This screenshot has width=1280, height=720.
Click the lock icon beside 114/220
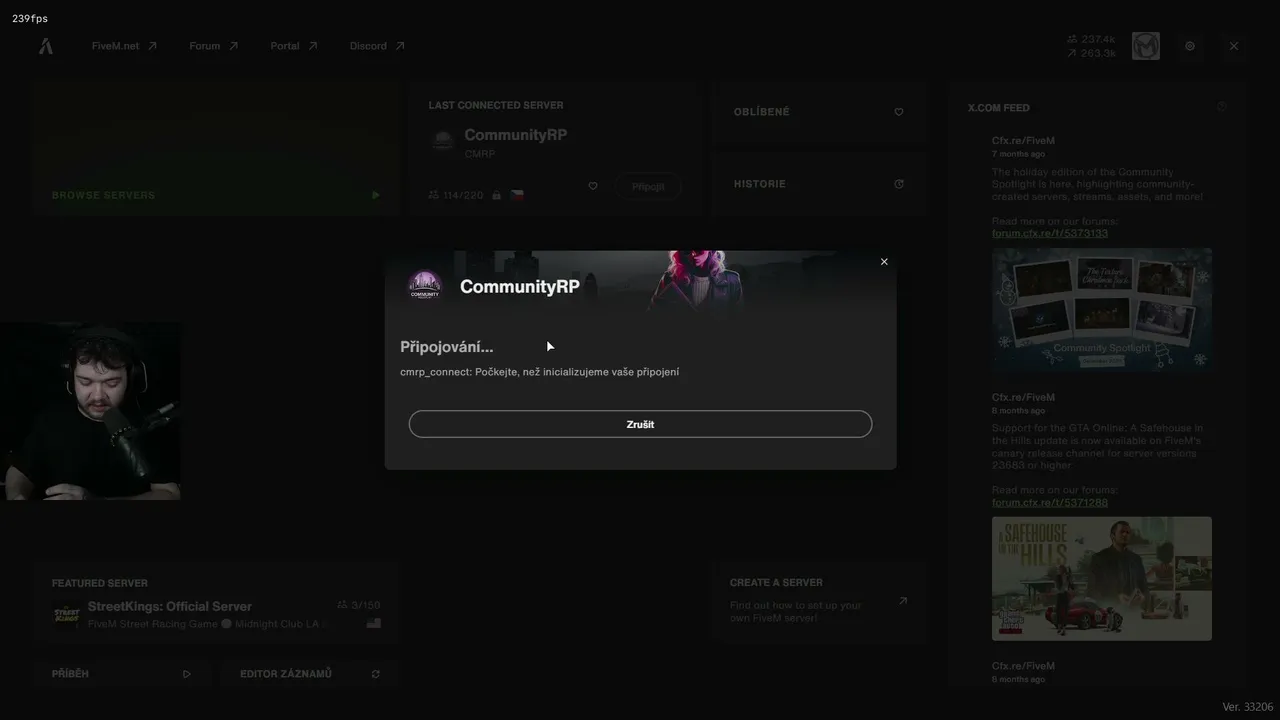coord(497,195)
